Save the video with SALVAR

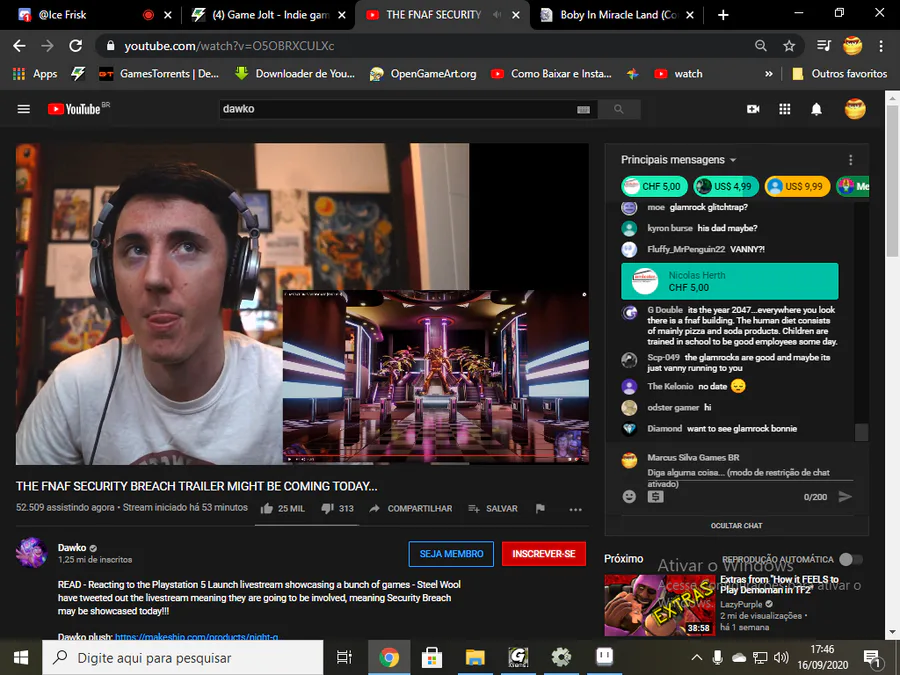click(492, 509)
